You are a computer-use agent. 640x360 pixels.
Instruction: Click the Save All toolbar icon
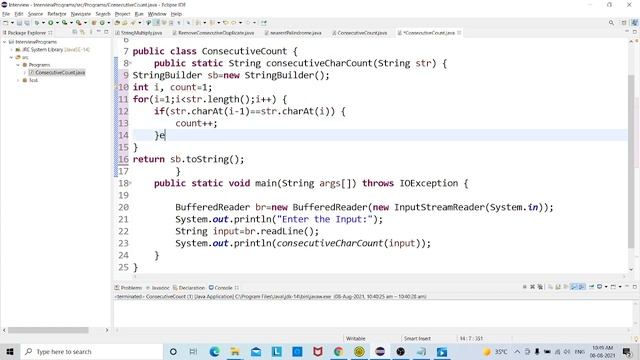coord(27,23)
